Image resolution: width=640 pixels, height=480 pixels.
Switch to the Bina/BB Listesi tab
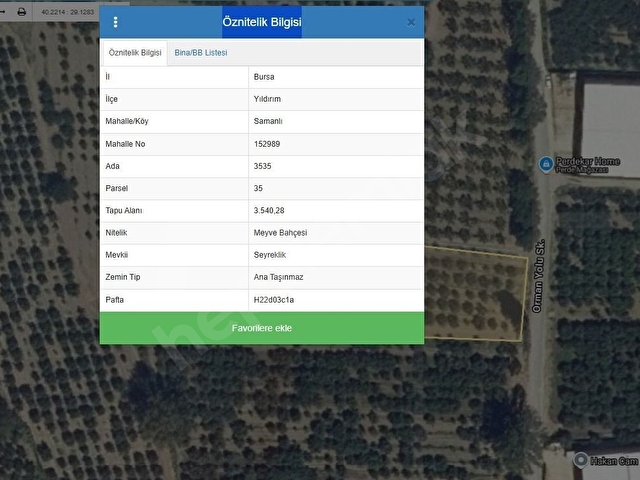(x=201, y=53)
